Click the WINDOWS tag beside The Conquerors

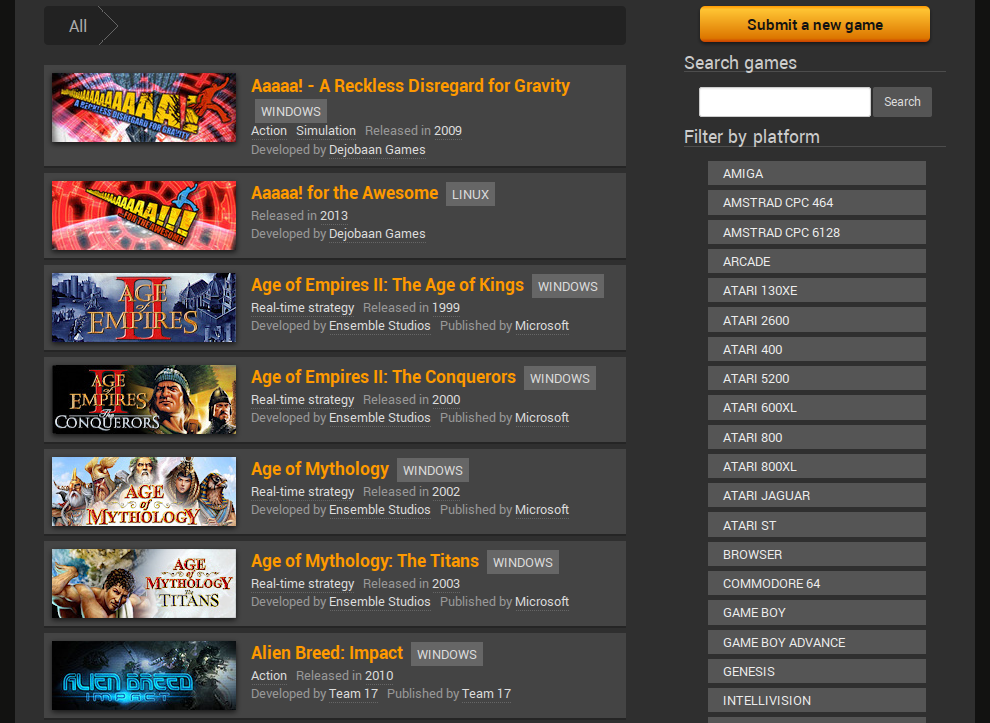[x=559, y=378]
